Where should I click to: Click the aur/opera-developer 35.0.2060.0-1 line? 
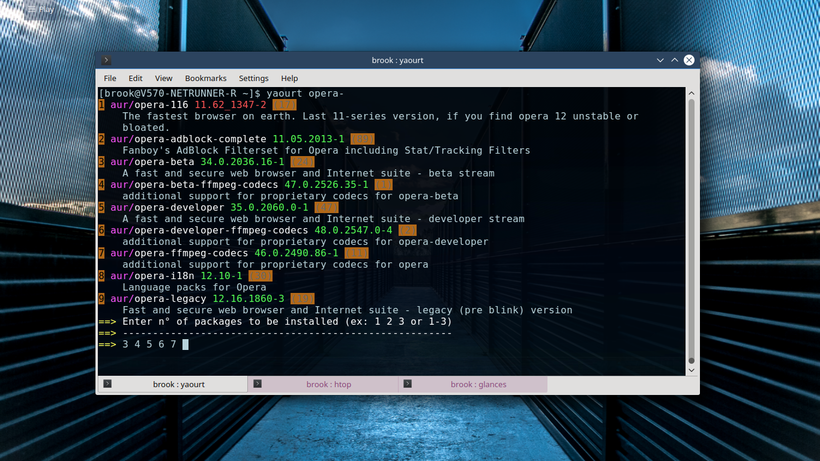tap(219, 208)
